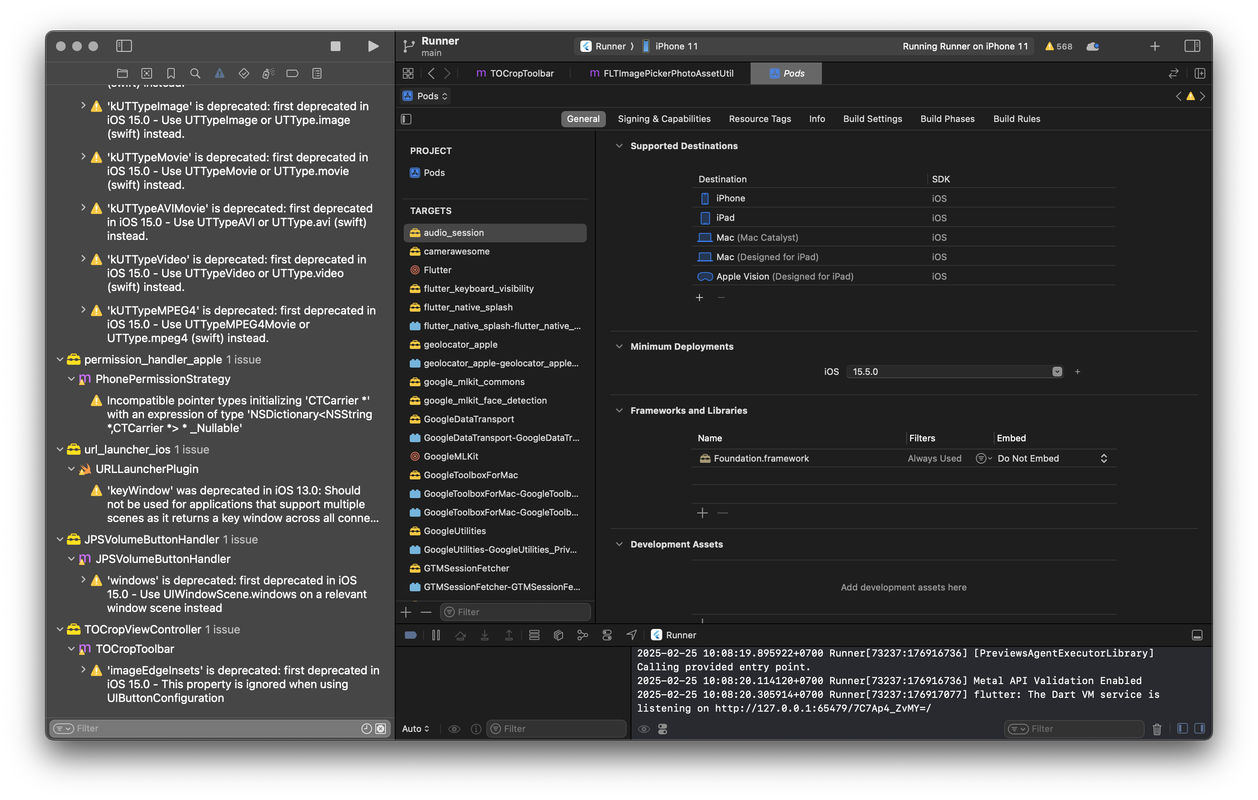Open Do Not Embed dropdown
Image resolution: width=1258 pixels, height=800 pixels.
pos(1053,459)
